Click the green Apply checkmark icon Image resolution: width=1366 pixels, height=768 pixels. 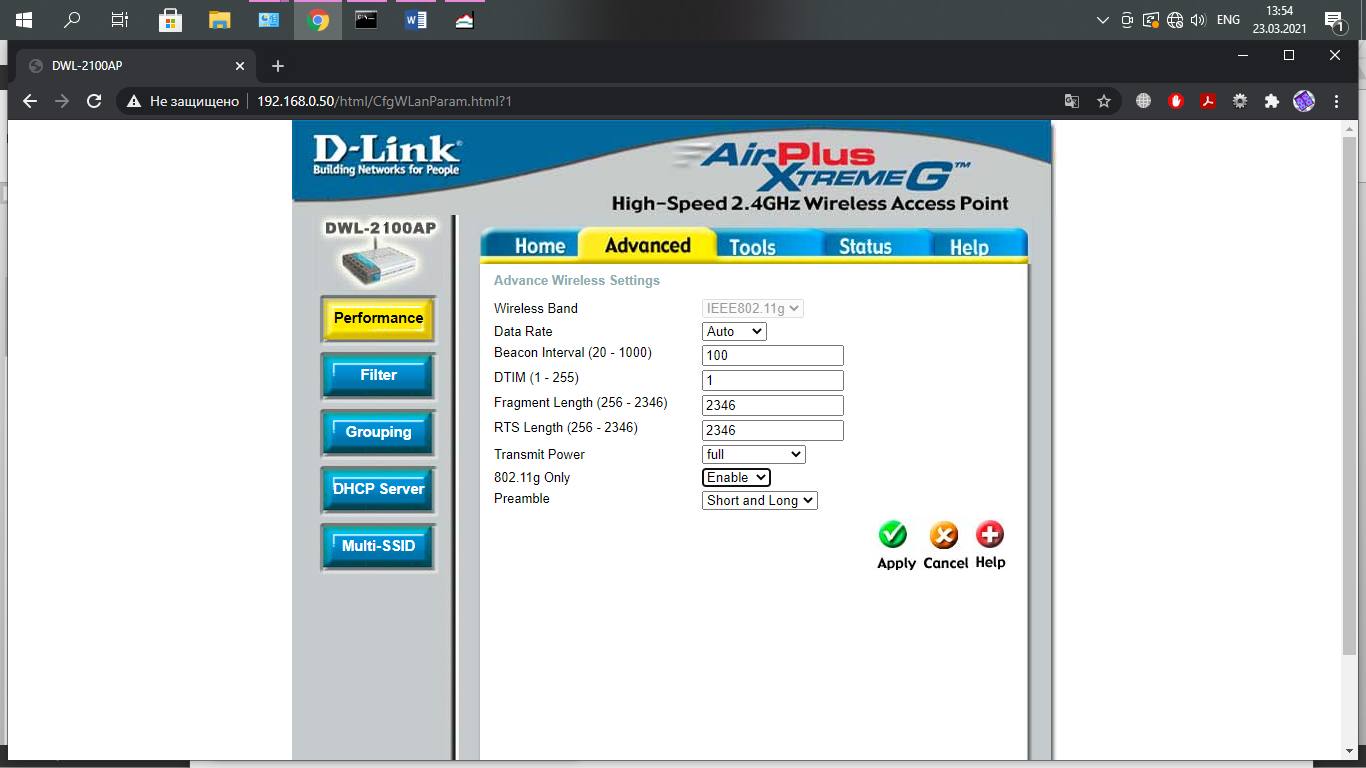click(893, 535)
